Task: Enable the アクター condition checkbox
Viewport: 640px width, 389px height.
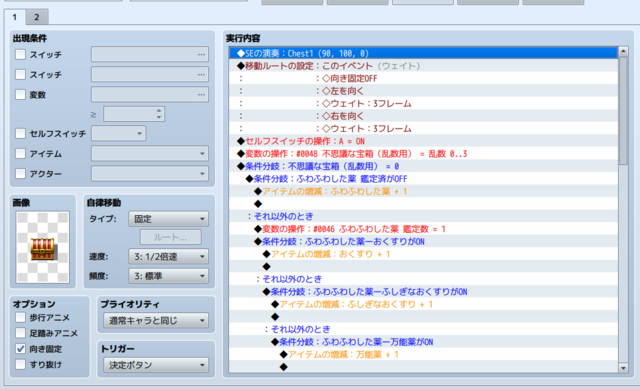Action: point(20,173)
